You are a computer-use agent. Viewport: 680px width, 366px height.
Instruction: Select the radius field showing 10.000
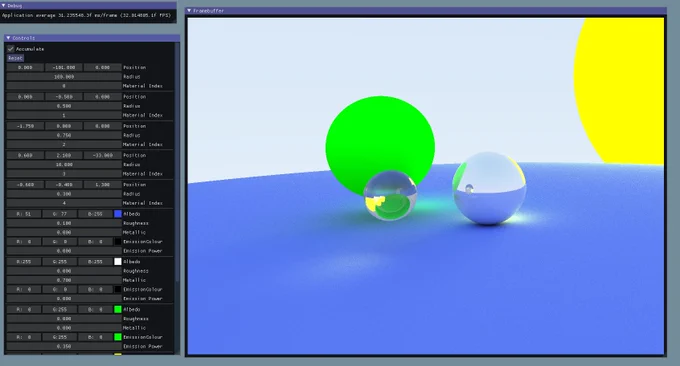click(64, 164)
